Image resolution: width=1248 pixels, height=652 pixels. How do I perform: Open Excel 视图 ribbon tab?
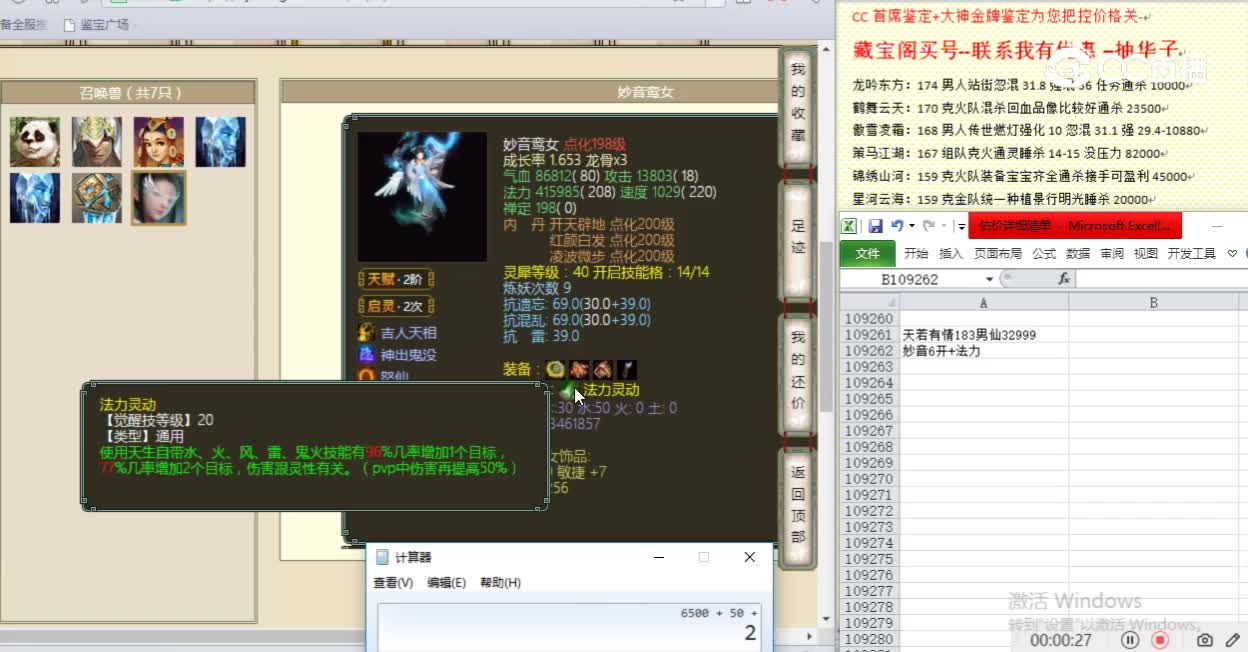1146,254
